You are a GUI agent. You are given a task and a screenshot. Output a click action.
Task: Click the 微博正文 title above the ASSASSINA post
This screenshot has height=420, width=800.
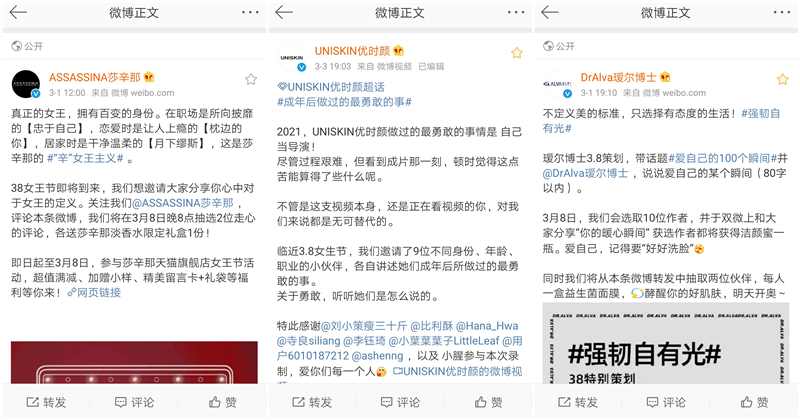[x=134, y=13]
